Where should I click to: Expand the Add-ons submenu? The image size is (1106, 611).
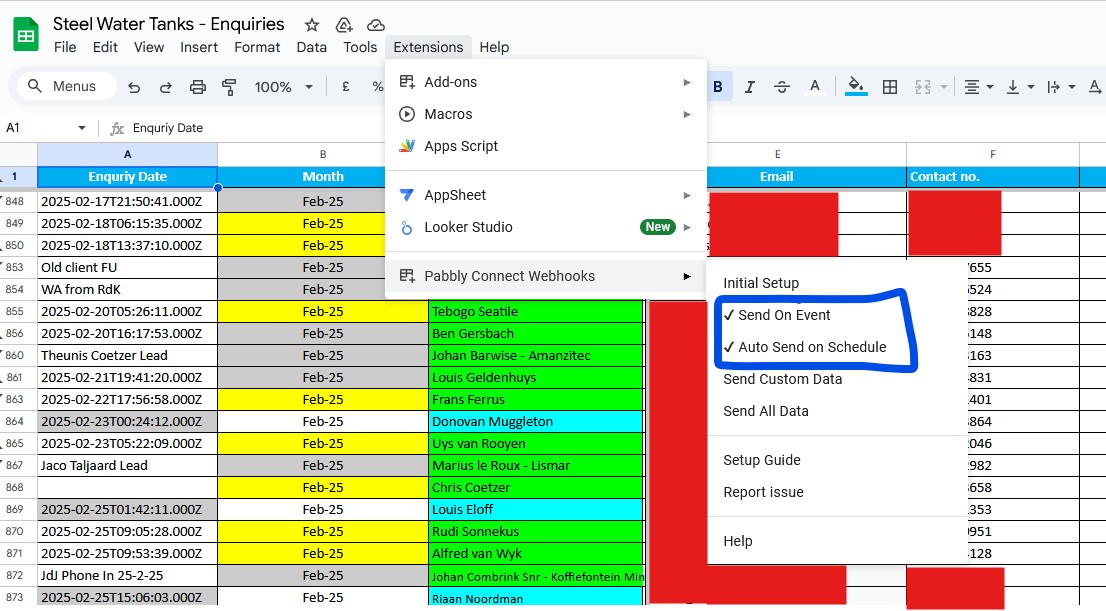pyautogui.click(x=546, y=82)
